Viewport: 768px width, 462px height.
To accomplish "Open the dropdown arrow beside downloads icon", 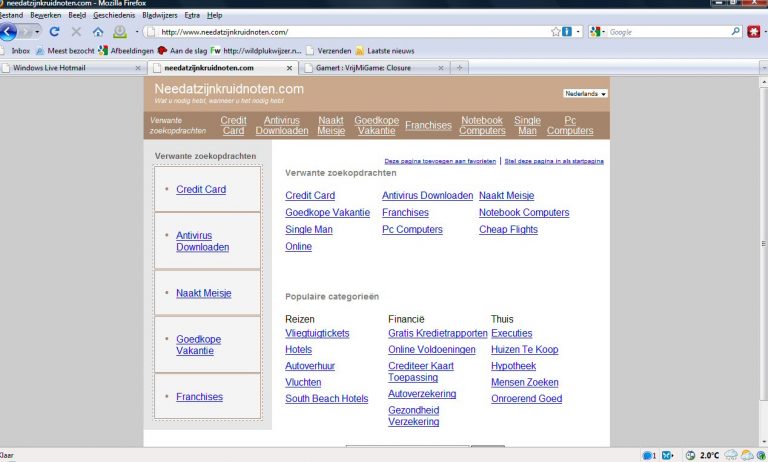I will click(x=137, y=32).
